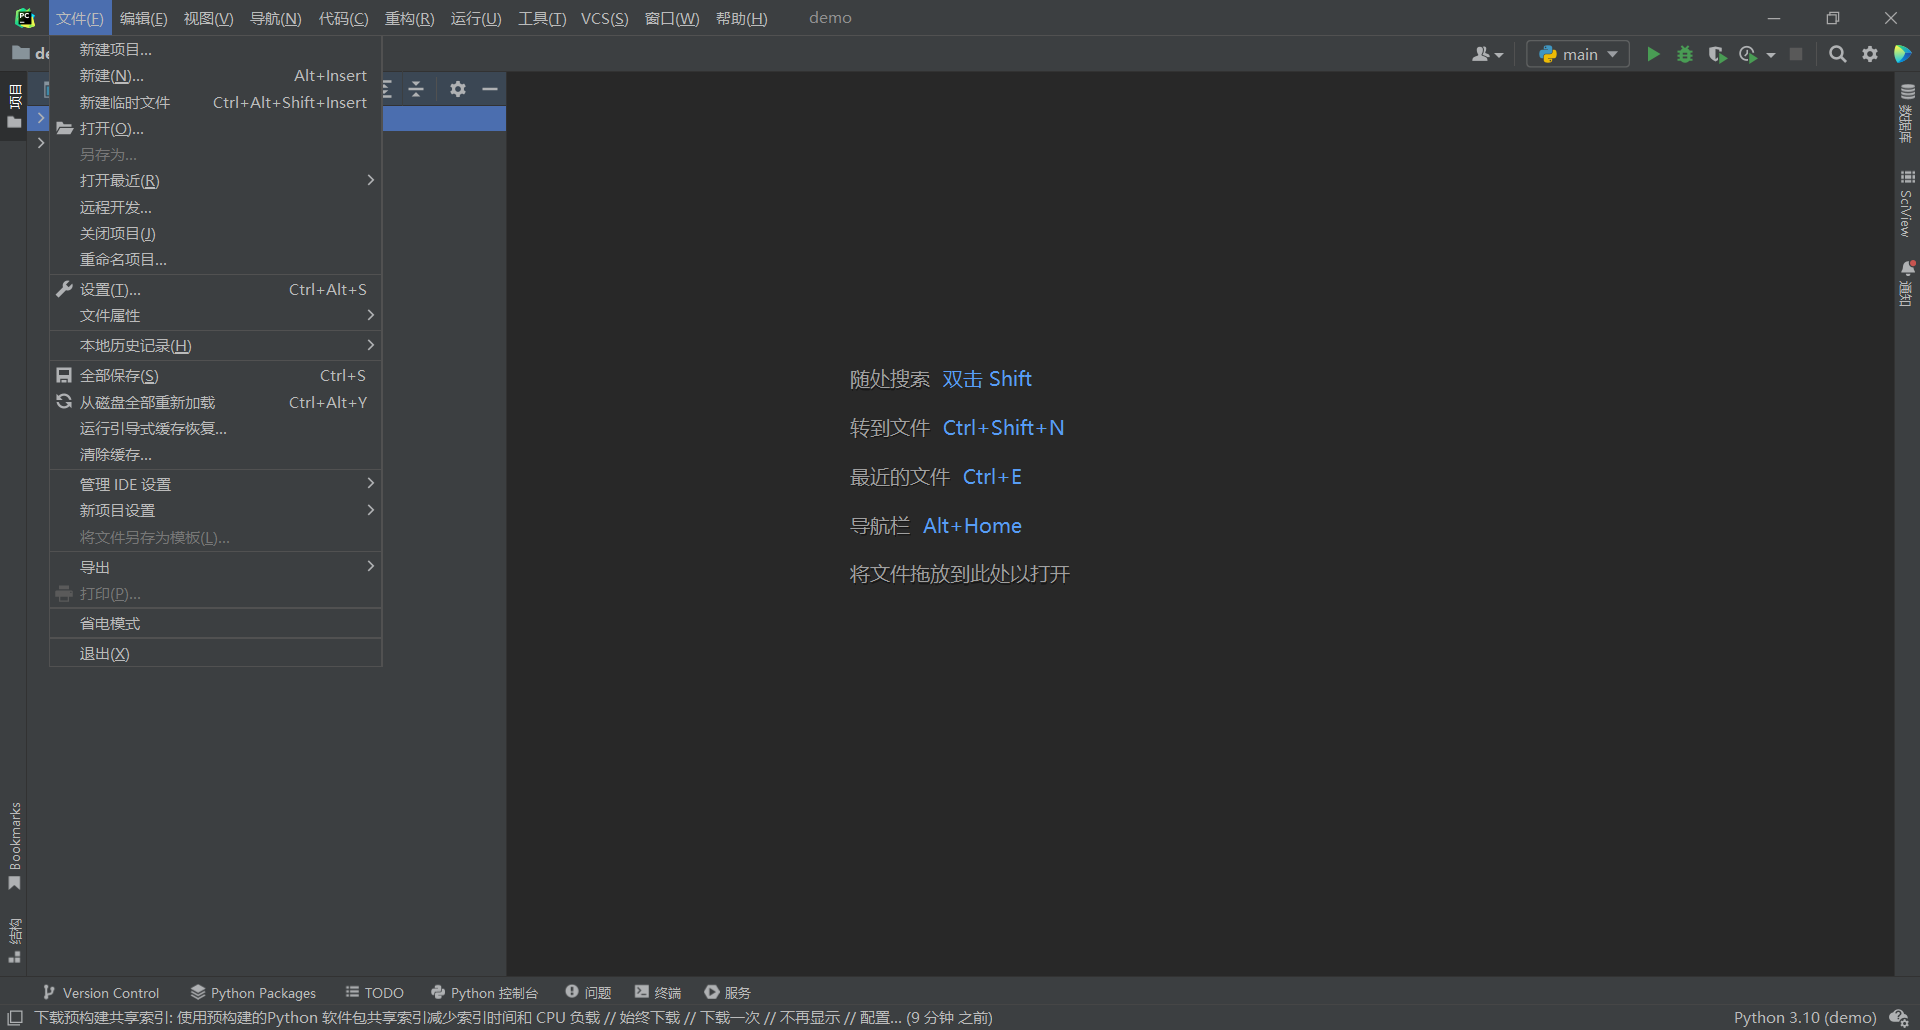The height and width of the screenshot is (1030, 1920).
Task: Expand the Export submenu
Action: click(216, 567)
